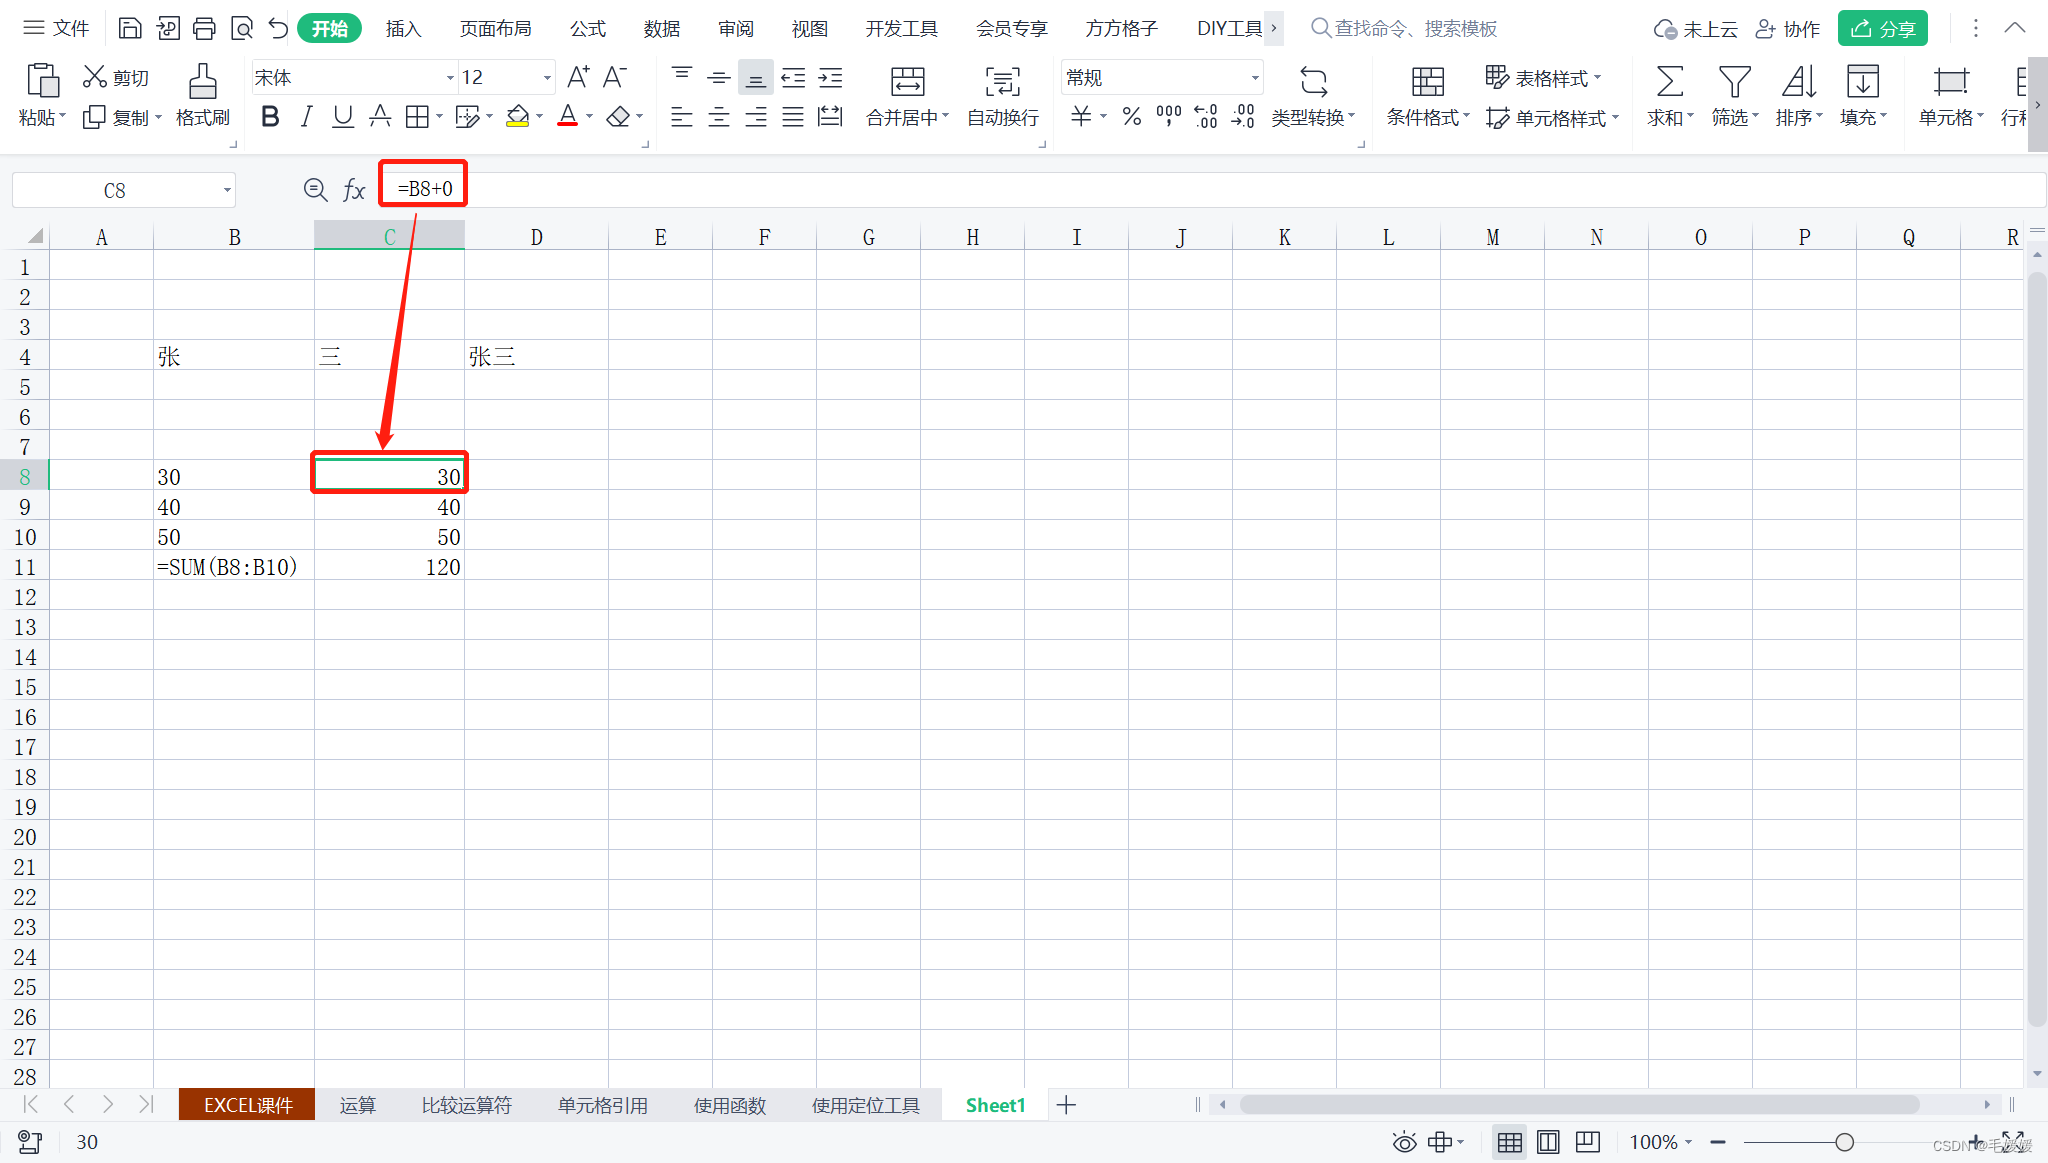Click cell B11 with =SUM(B8:B10)
2048x1163 pixels.
(x=234, y=567)
